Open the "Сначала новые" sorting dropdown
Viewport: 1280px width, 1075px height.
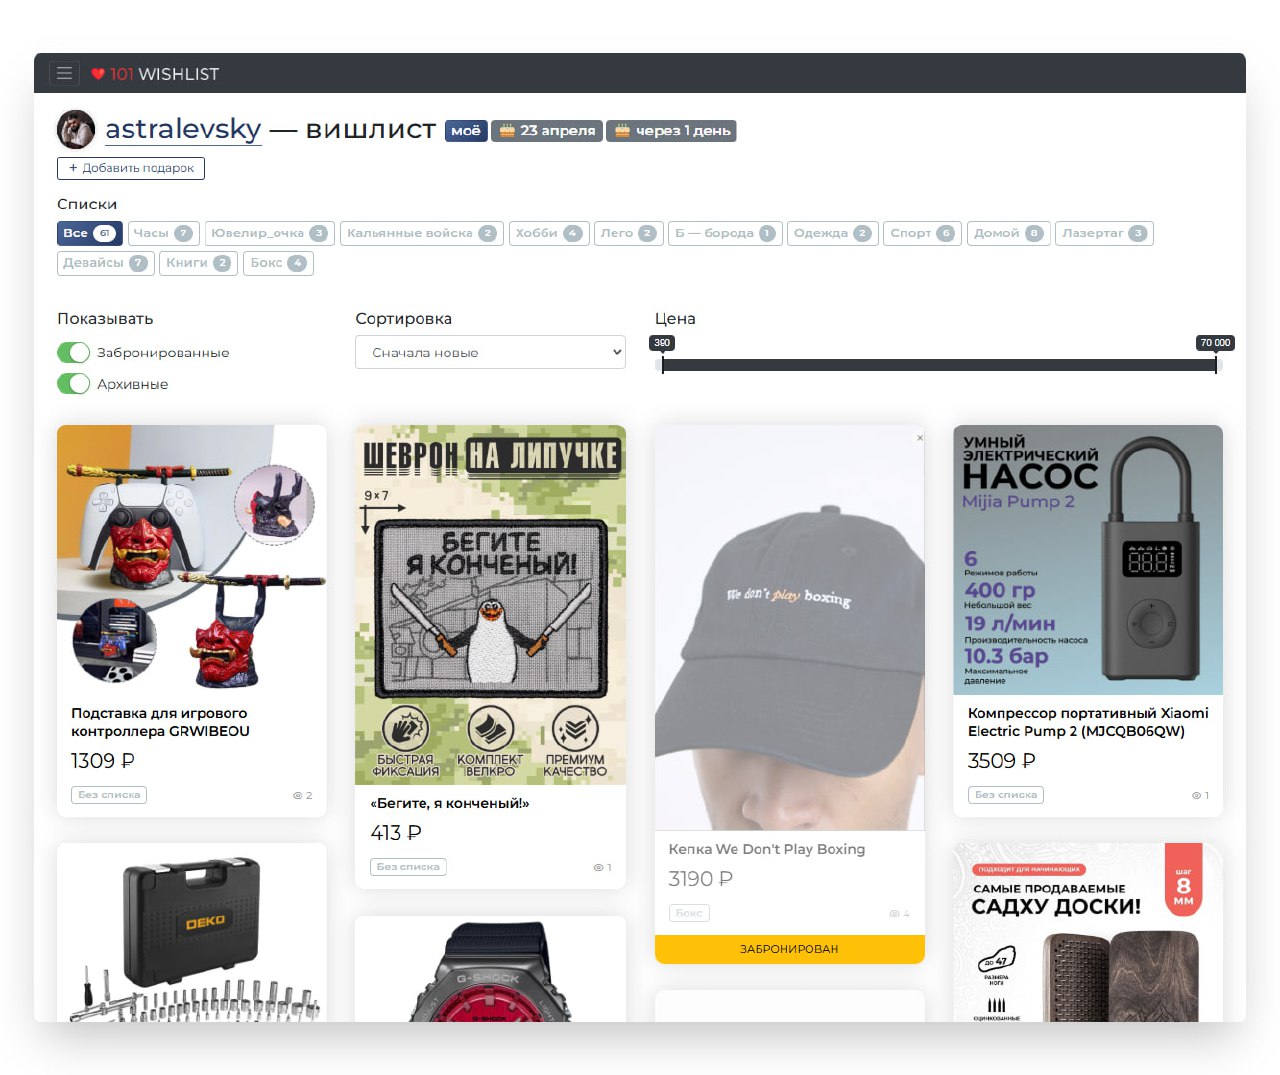tap(490, 352)
